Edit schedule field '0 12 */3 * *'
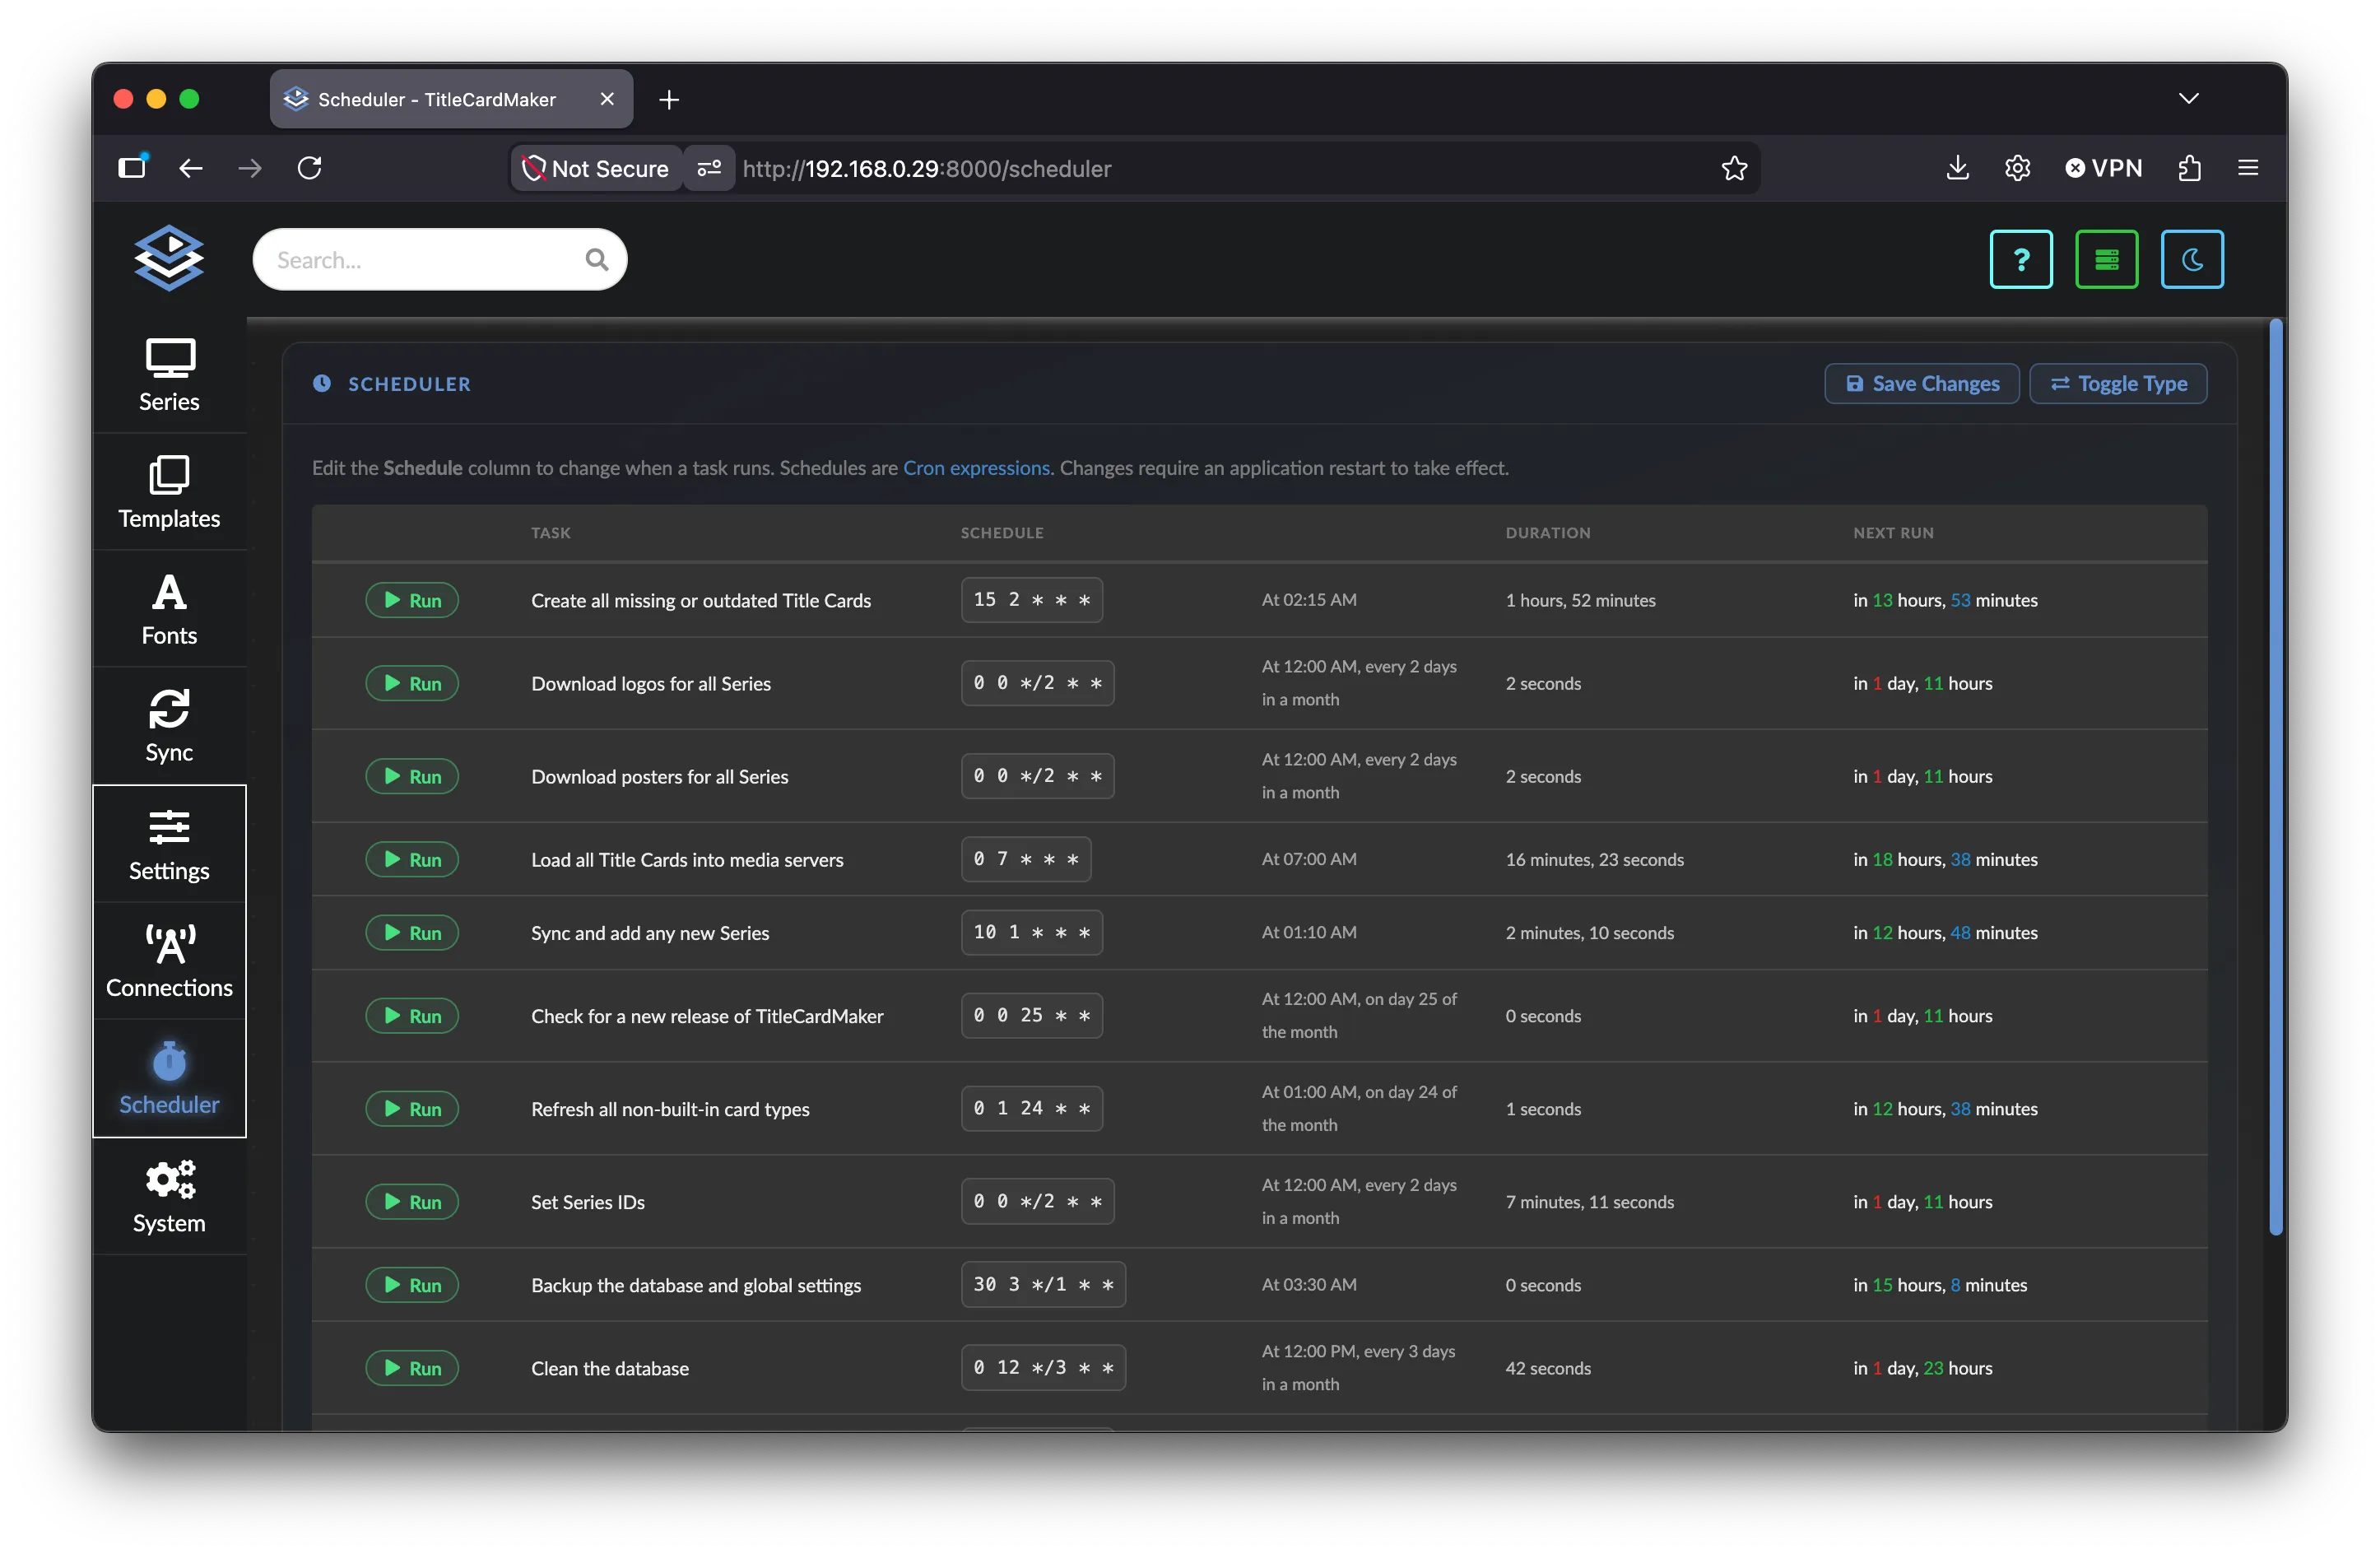The image size is (2380, 1554). coord(1044,1367)
